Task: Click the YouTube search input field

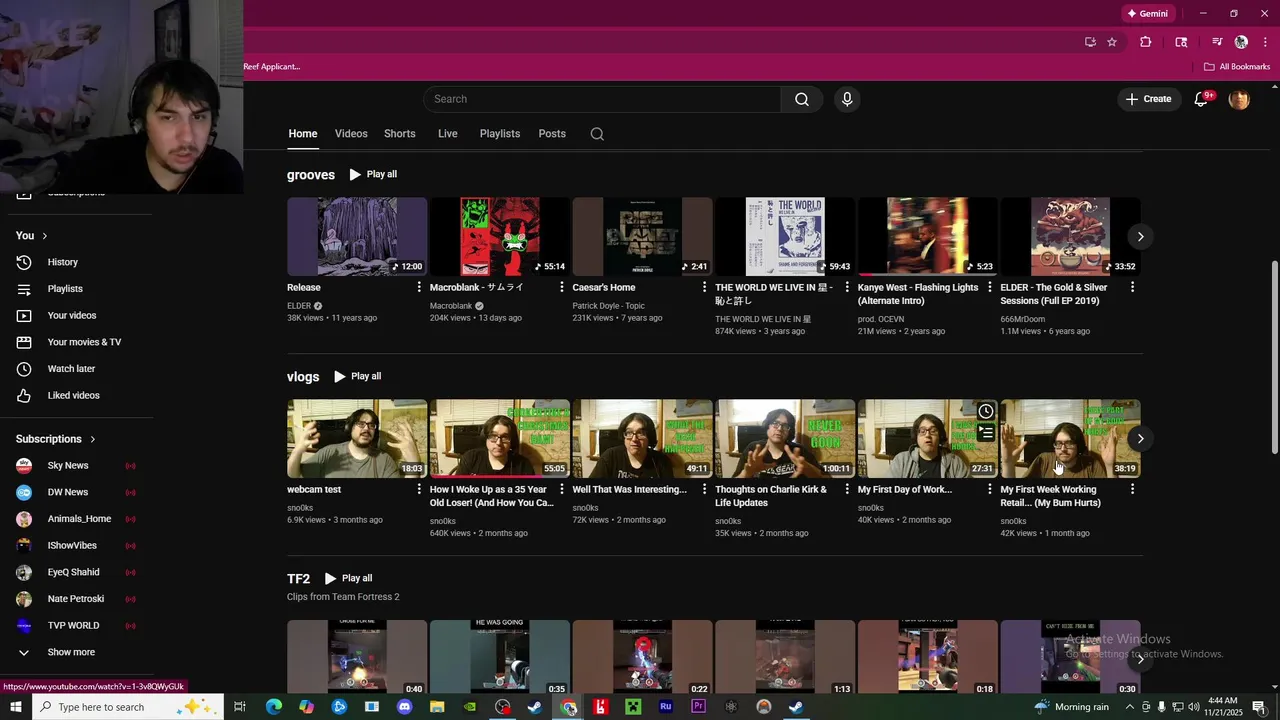Action: click(x=602, y=99)
